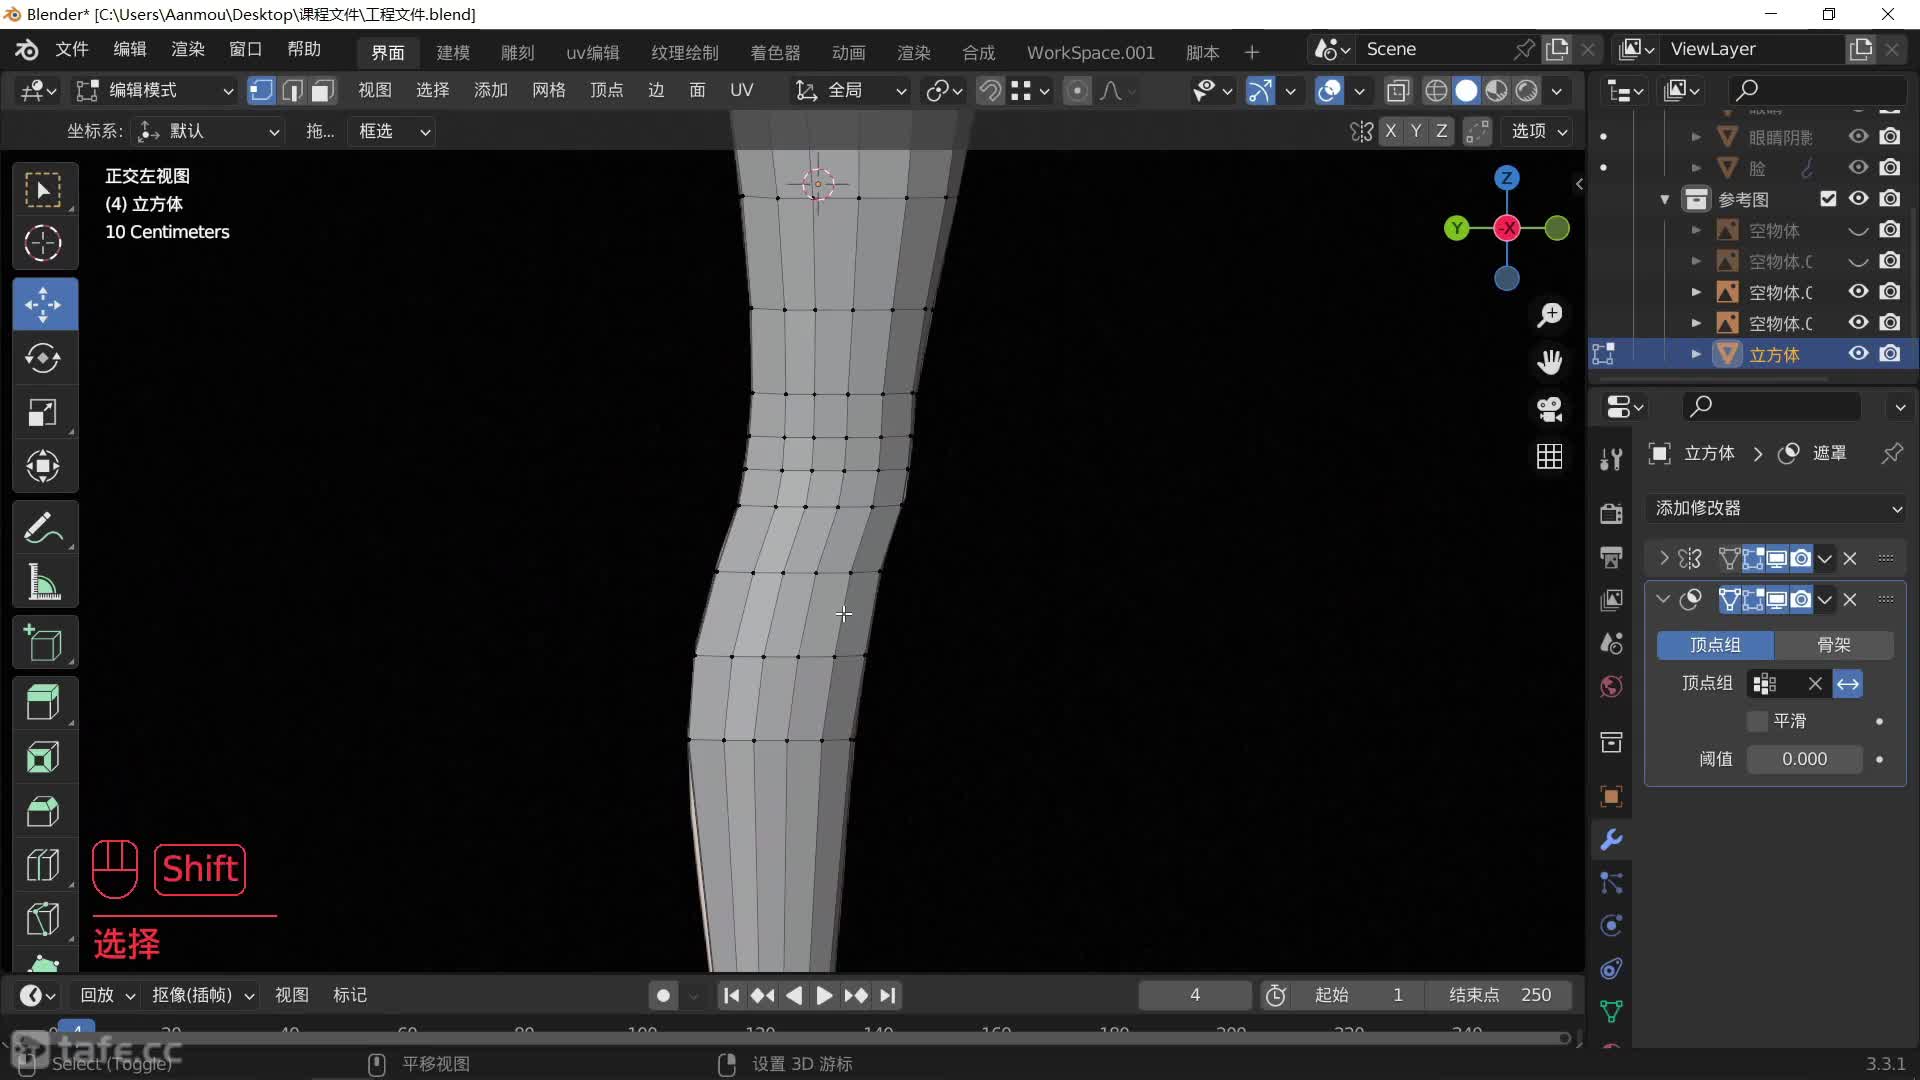Open the Tool properties tab

tap(1611, 459)
